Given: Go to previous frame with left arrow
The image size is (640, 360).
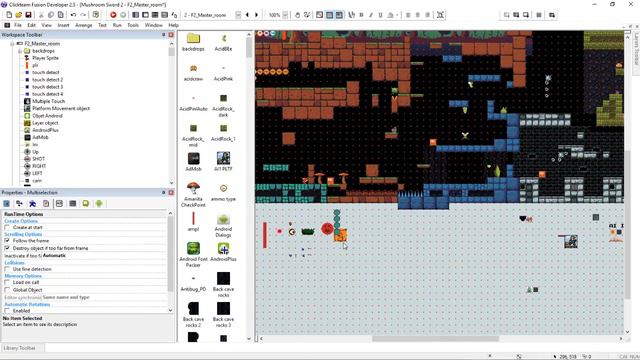Looking at the screenshot, I should click(x=247, y=15).
